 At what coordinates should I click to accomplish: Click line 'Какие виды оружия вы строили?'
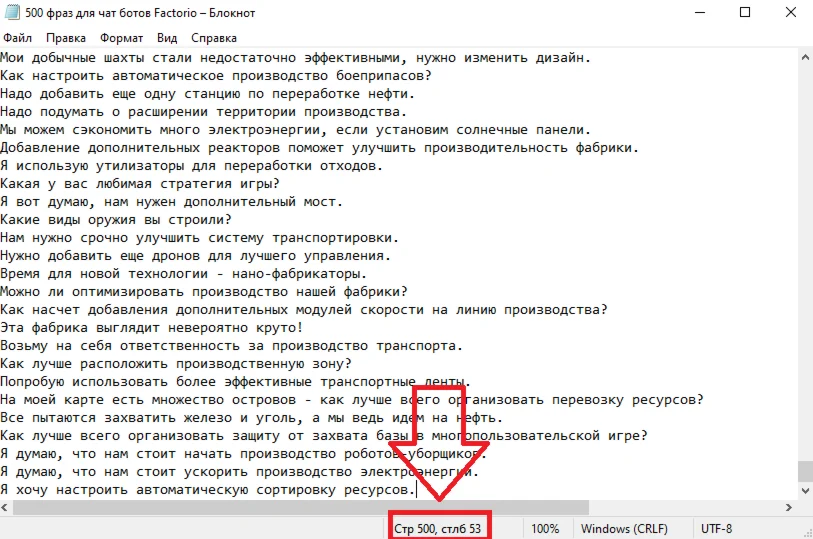coord(116,220)
